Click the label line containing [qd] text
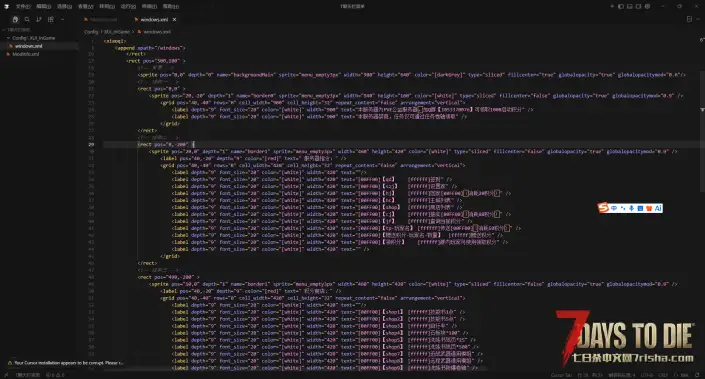Image resolution: width=705 pixels, height=379 pixels. point(312,179)
